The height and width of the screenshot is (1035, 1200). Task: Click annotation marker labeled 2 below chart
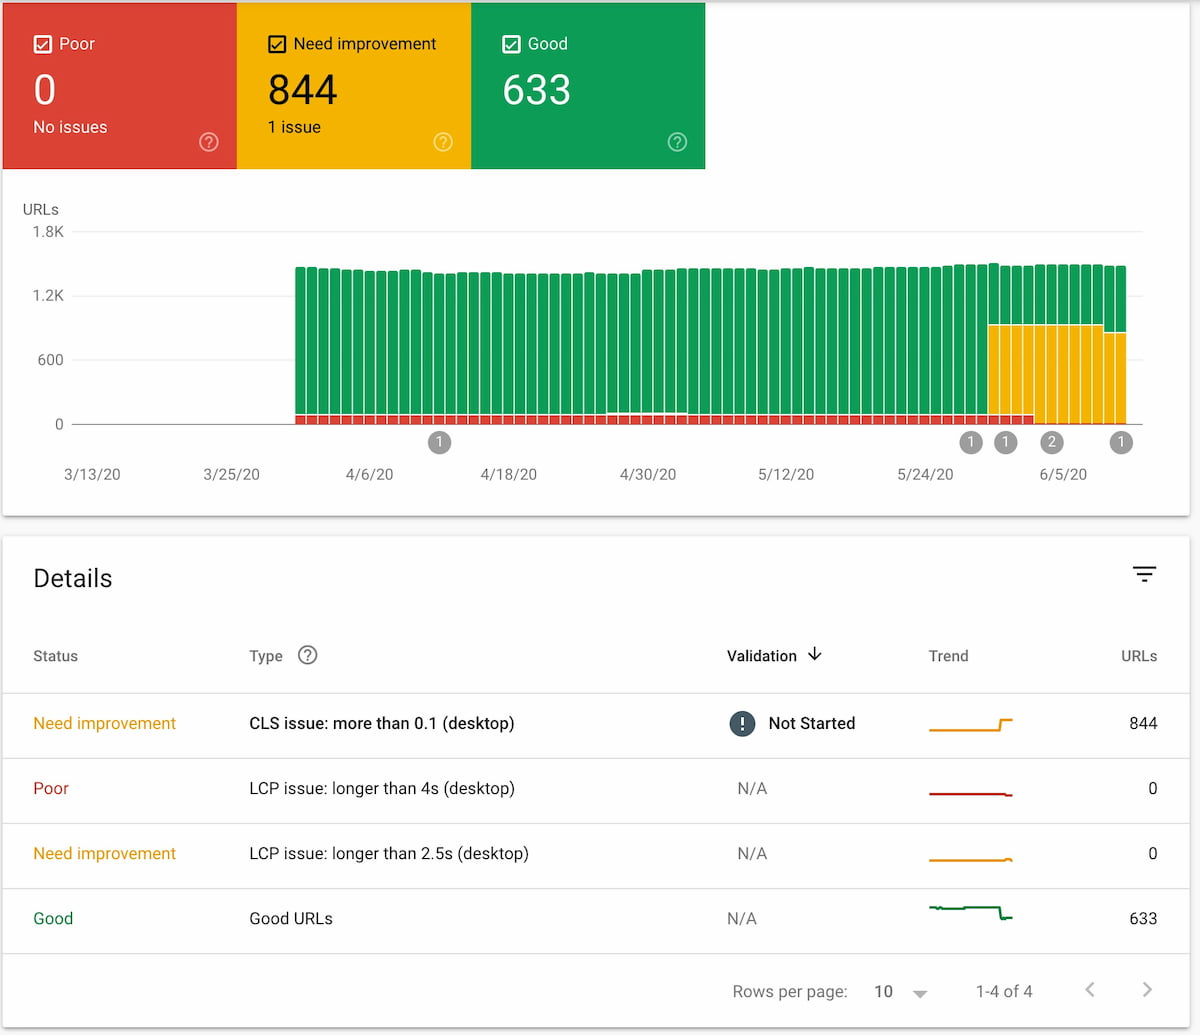click(1052, 442)
